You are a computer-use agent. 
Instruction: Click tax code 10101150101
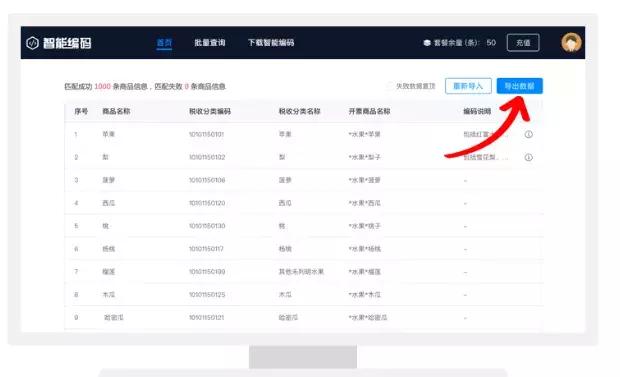click(x=206, y=135)
